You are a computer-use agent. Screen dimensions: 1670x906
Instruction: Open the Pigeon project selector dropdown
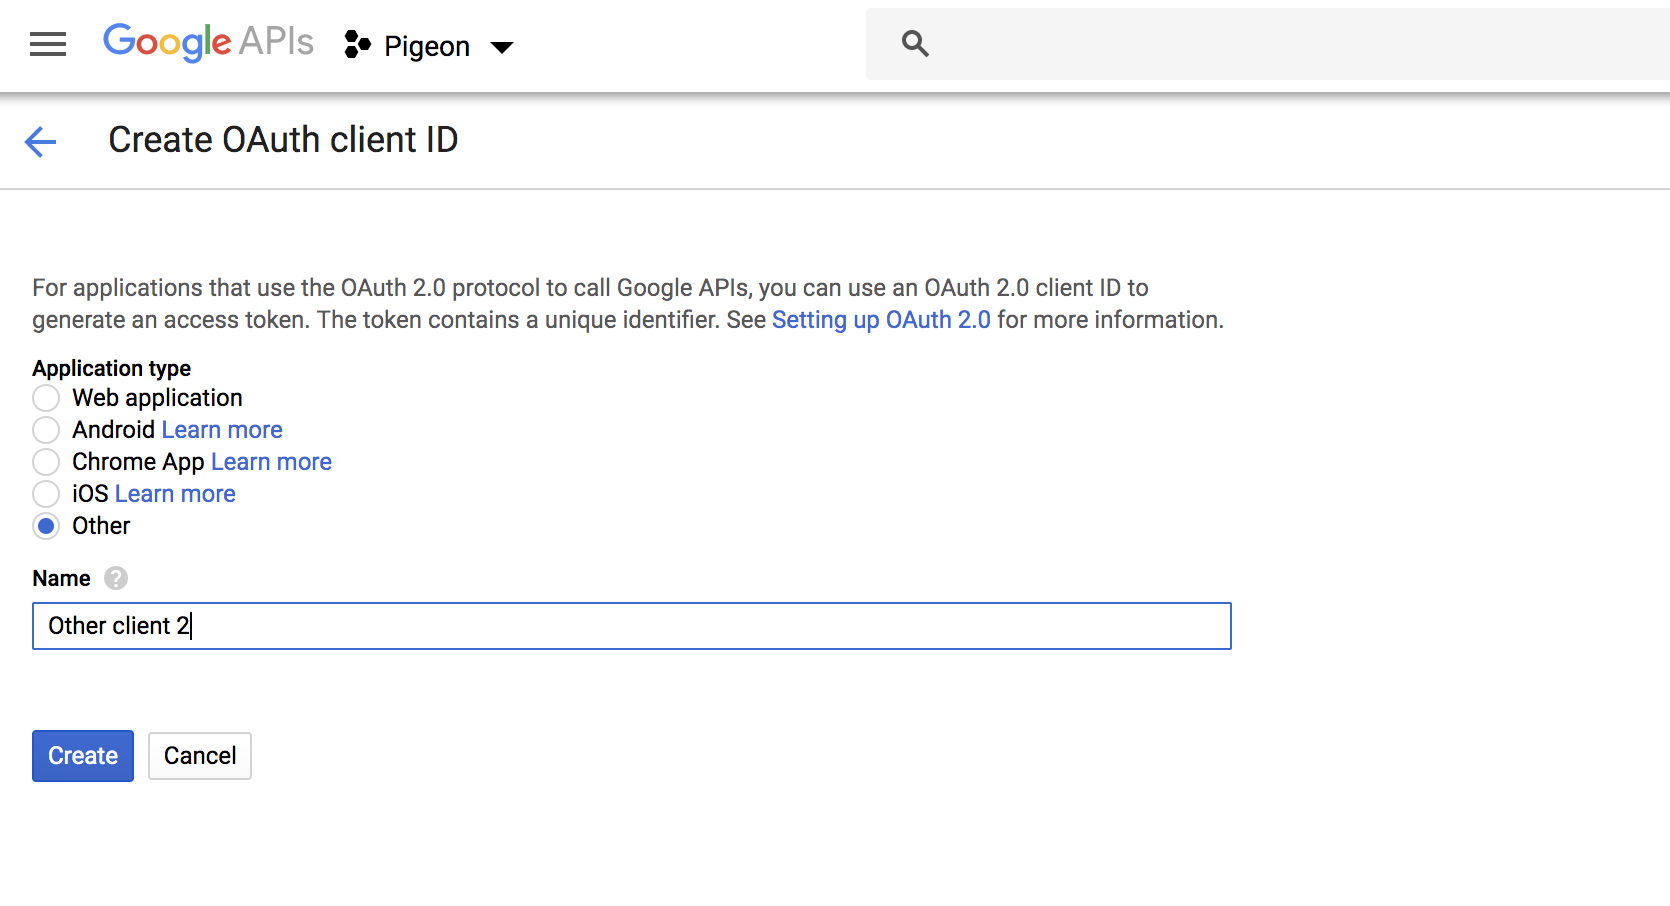(428, 45)
